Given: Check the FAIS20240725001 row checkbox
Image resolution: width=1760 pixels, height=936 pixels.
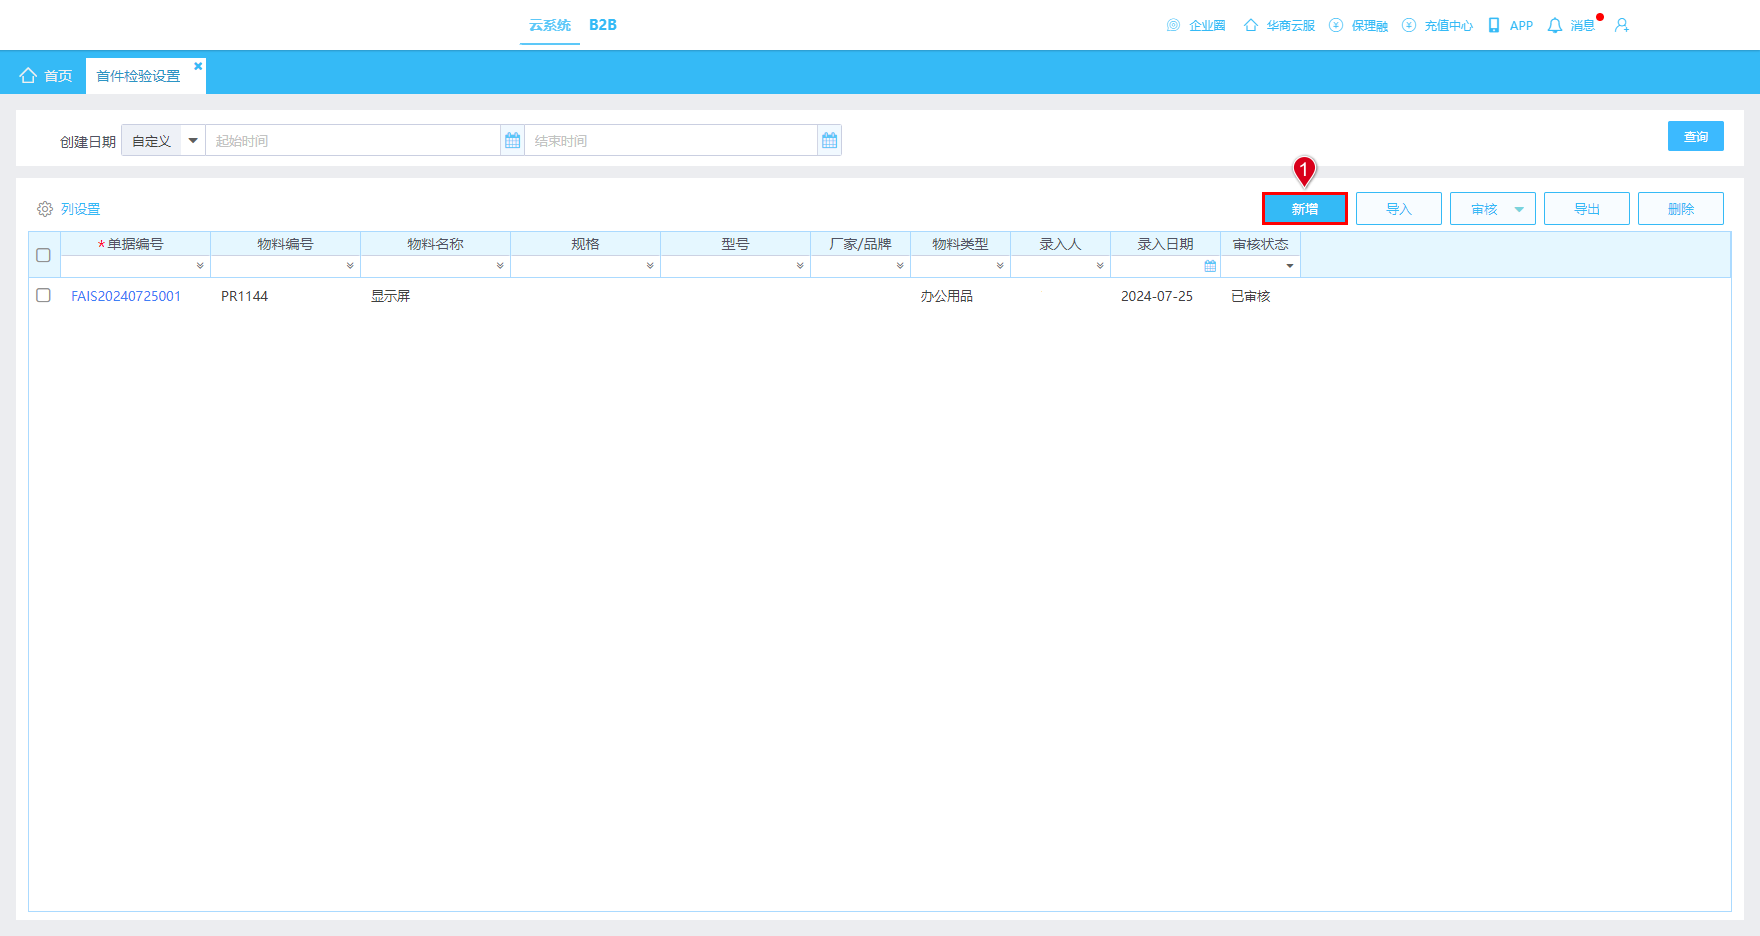Looking at the screenshot, I should pos(43,295).
